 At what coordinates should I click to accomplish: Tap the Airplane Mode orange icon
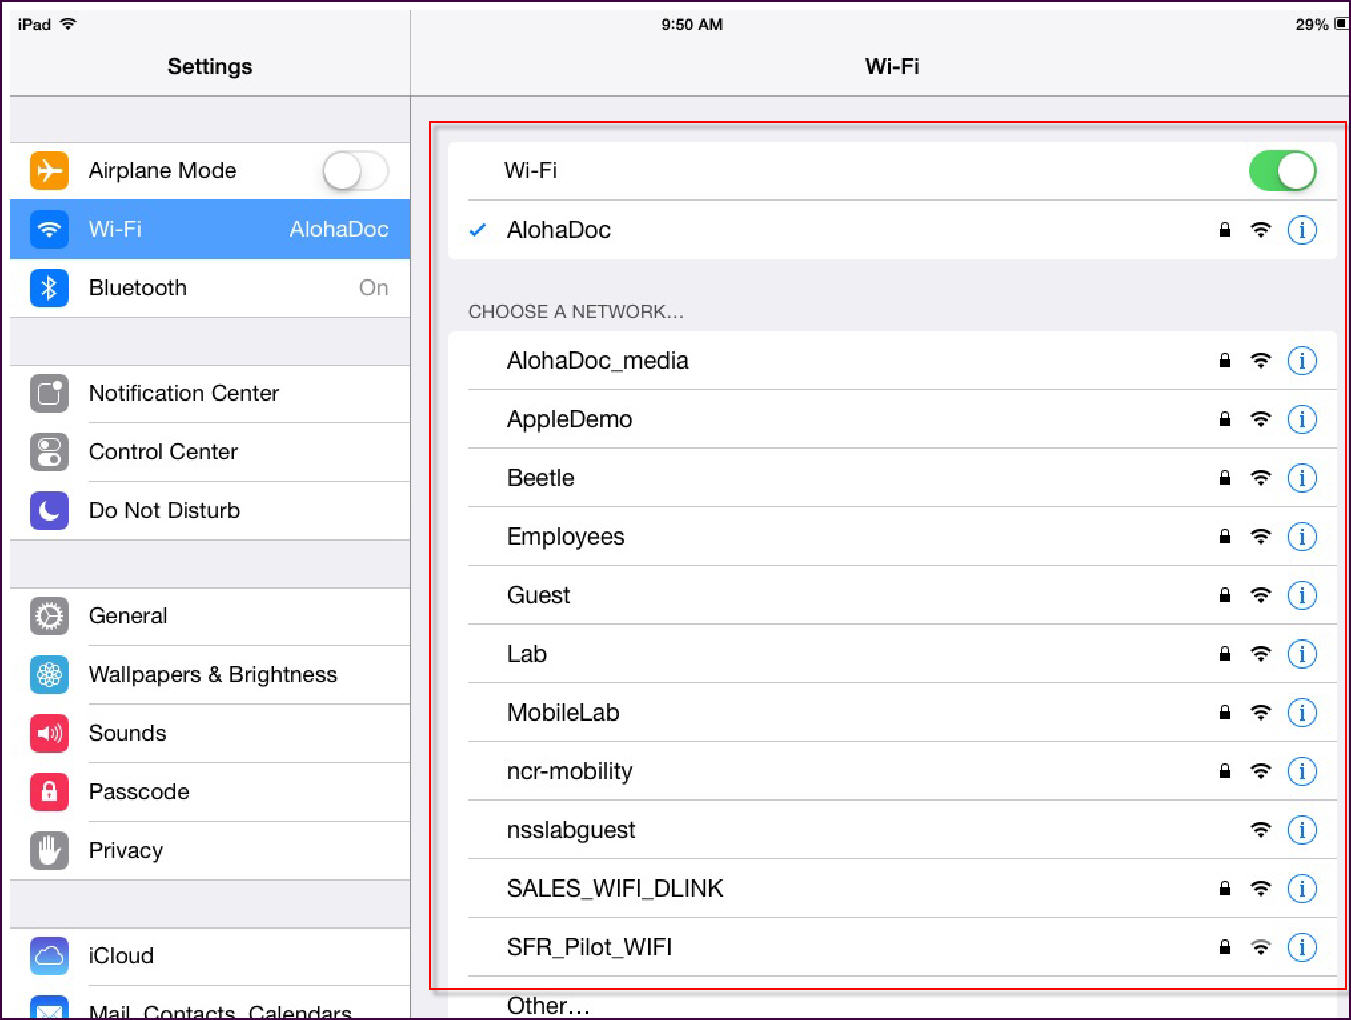49,171
